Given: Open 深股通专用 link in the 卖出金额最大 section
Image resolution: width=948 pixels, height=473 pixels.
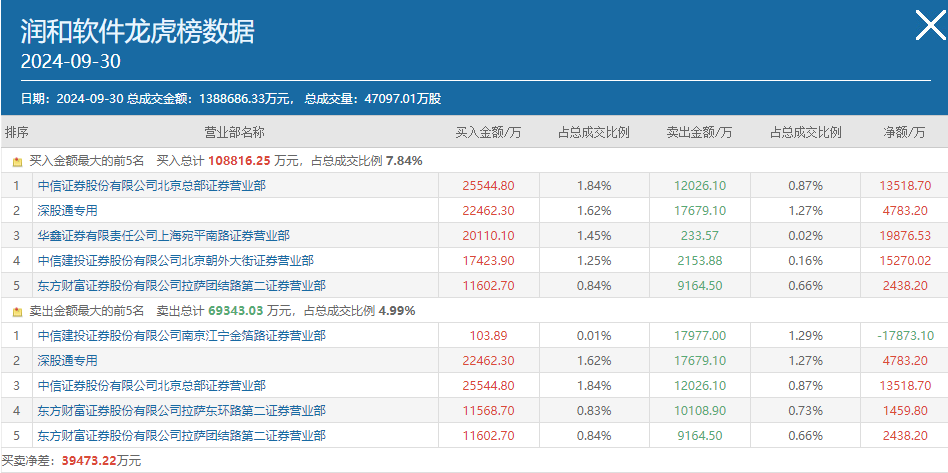Looking at the screenshot, I should click(x=67, y=360).
